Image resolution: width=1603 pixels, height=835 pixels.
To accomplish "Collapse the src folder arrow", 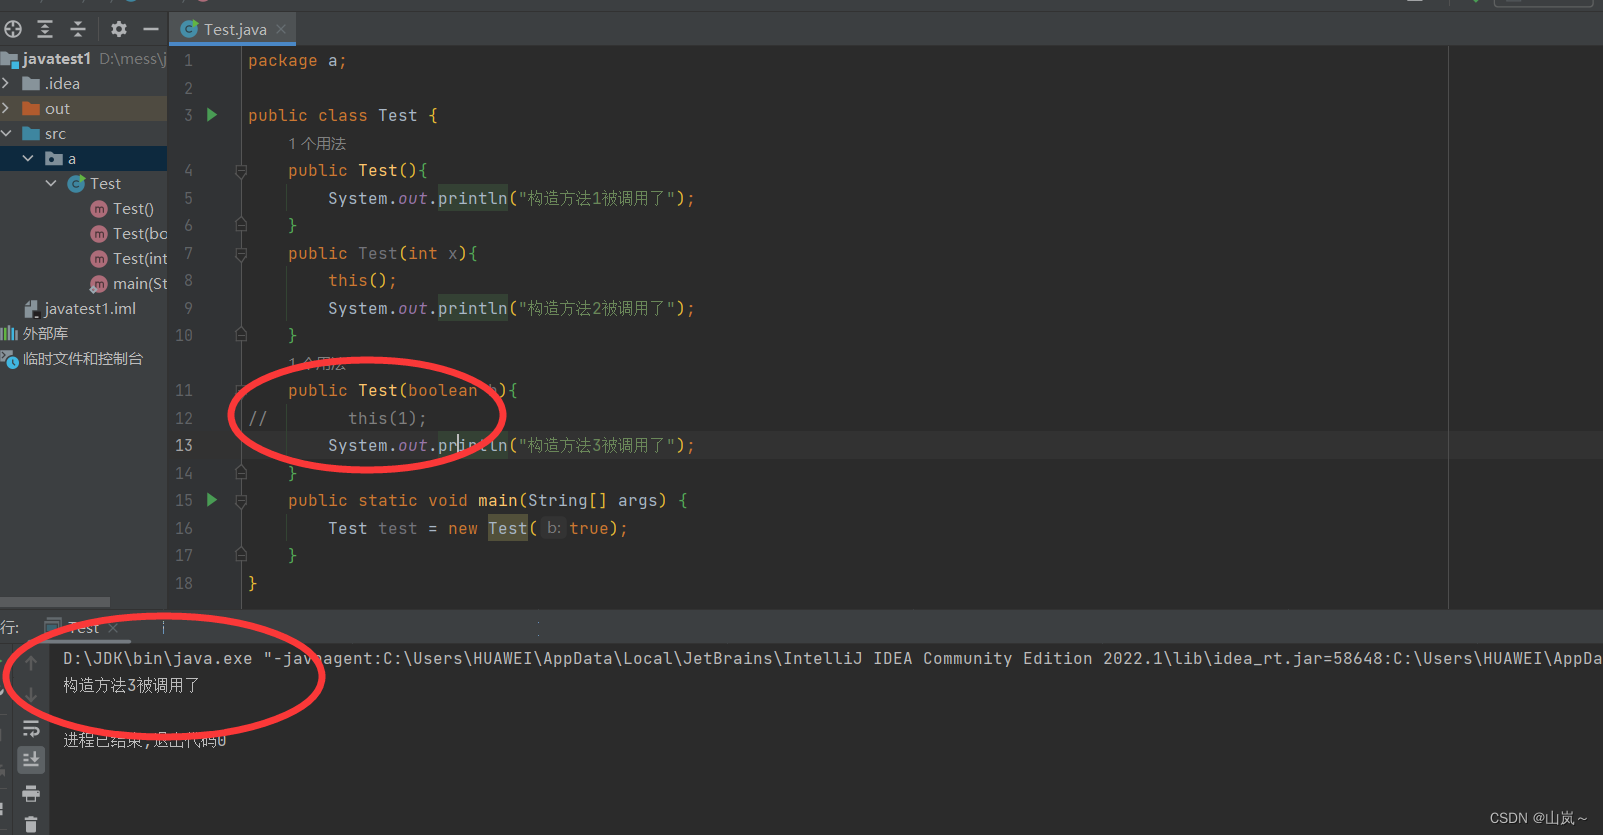I will [6, 133].
